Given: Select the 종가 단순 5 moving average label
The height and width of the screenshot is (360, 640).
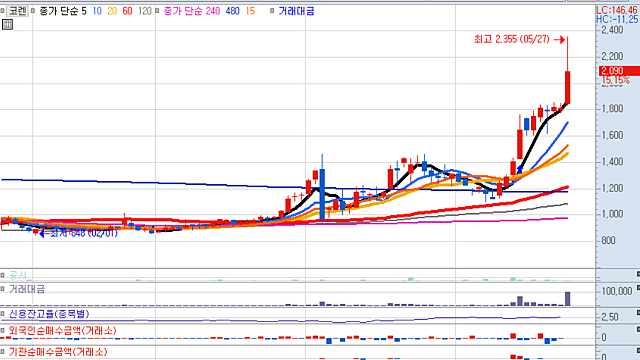Looking at the screenshot, I should (x=63, y=11).
